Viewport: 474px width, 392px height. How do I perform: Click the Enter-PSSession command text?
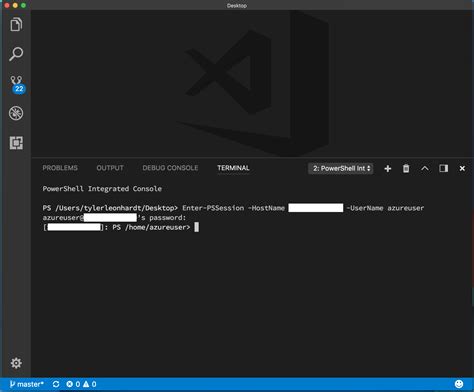click(x=213, y=208)
